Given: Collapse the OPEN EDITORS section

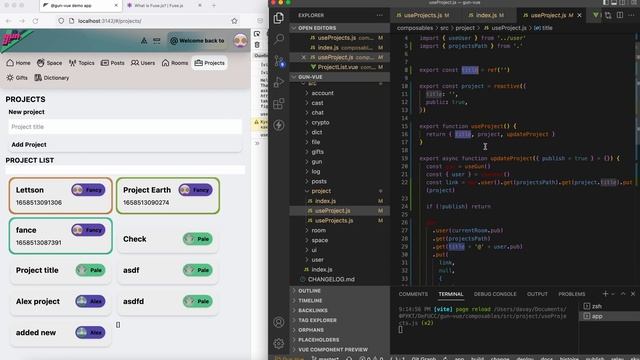Looking at the screenshot, I should click(340, 28).
